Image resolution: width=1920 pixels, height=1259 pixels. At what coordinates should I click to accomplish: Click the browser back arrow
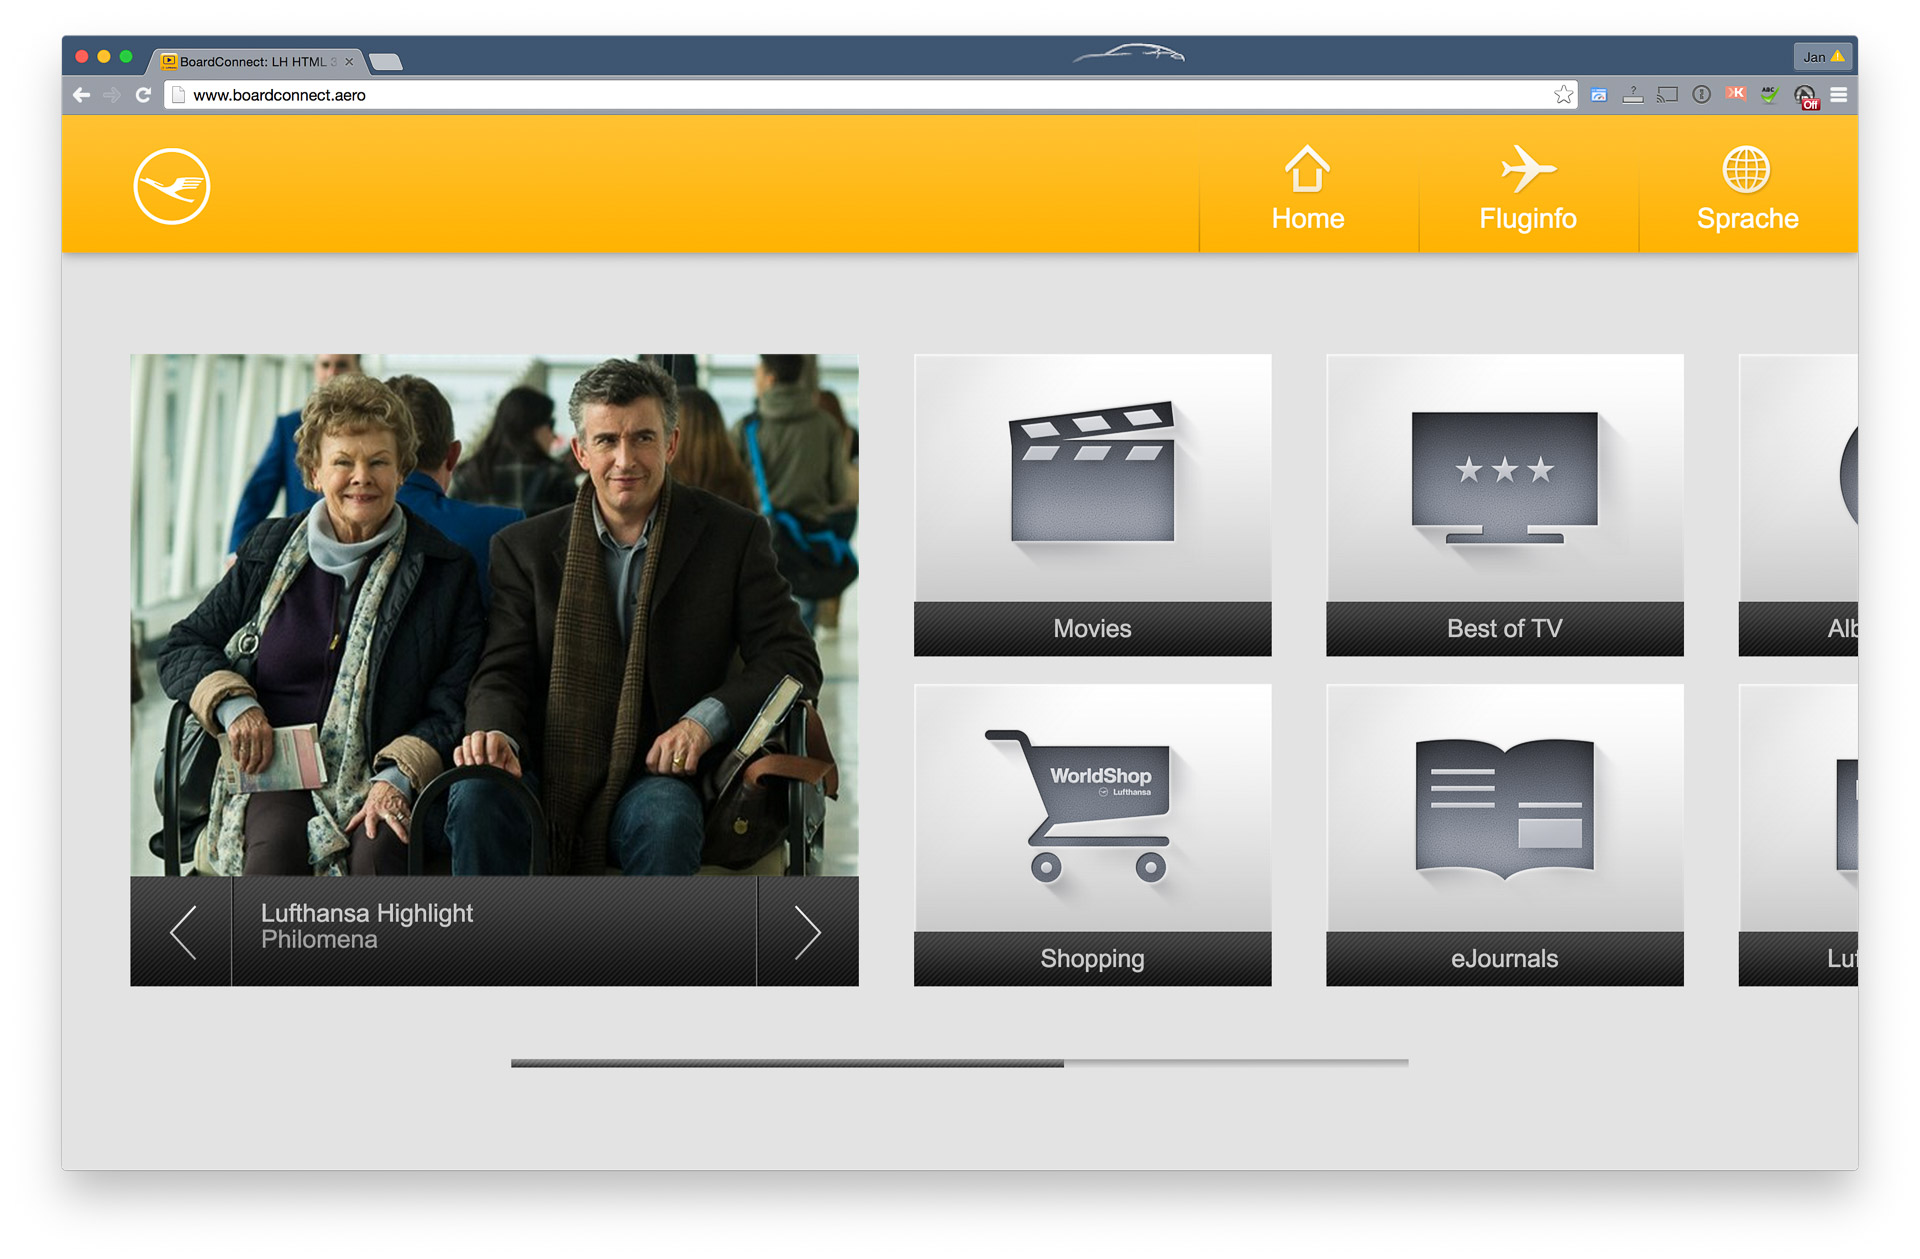click(82, 95)
